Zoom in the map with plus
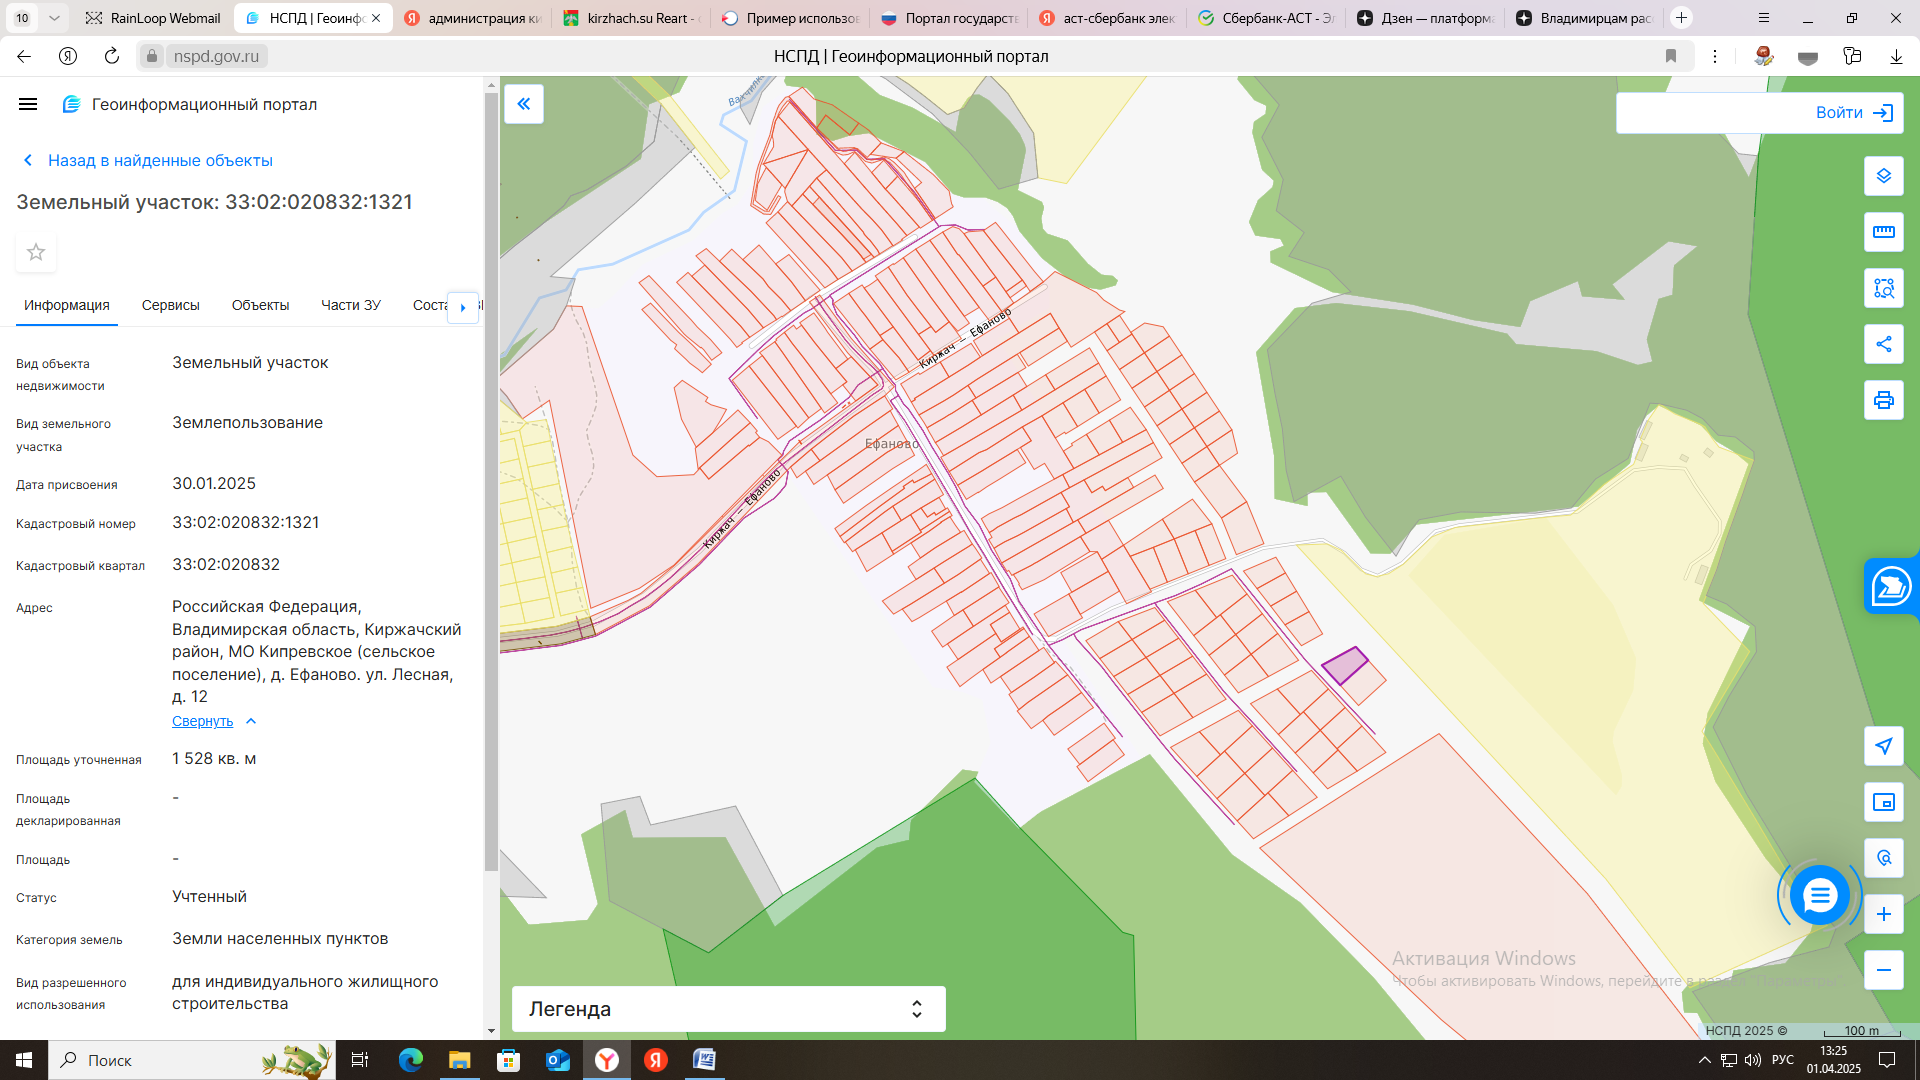 1883,914
